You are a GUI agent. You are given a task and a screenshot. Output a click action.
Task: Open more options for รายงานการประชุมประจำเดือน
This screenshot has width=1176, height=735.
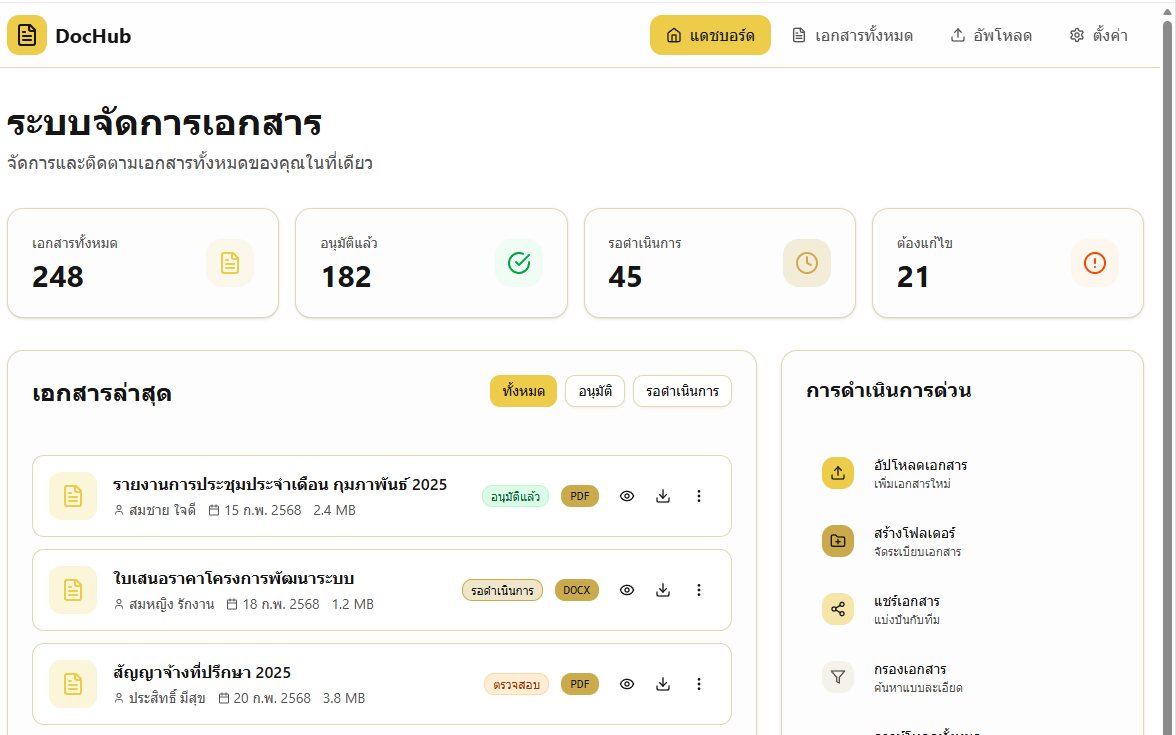click(698, 496)
